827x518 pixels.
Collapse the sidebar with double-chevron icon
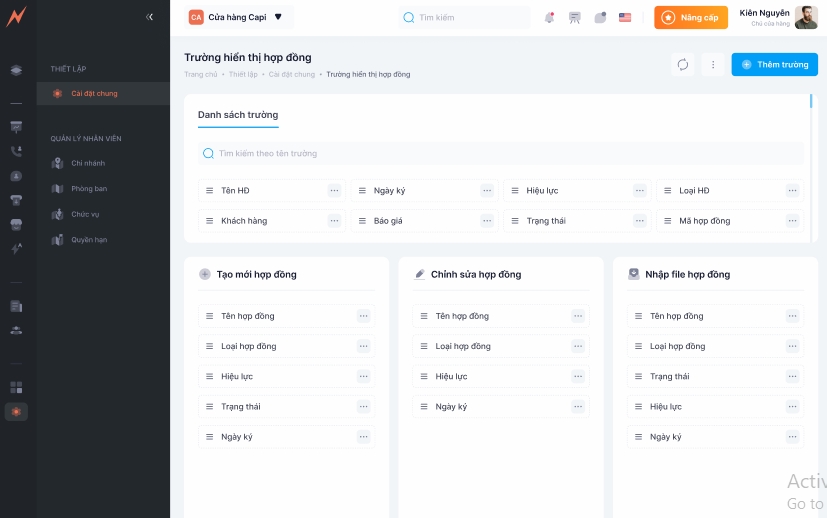click(150, 17)
